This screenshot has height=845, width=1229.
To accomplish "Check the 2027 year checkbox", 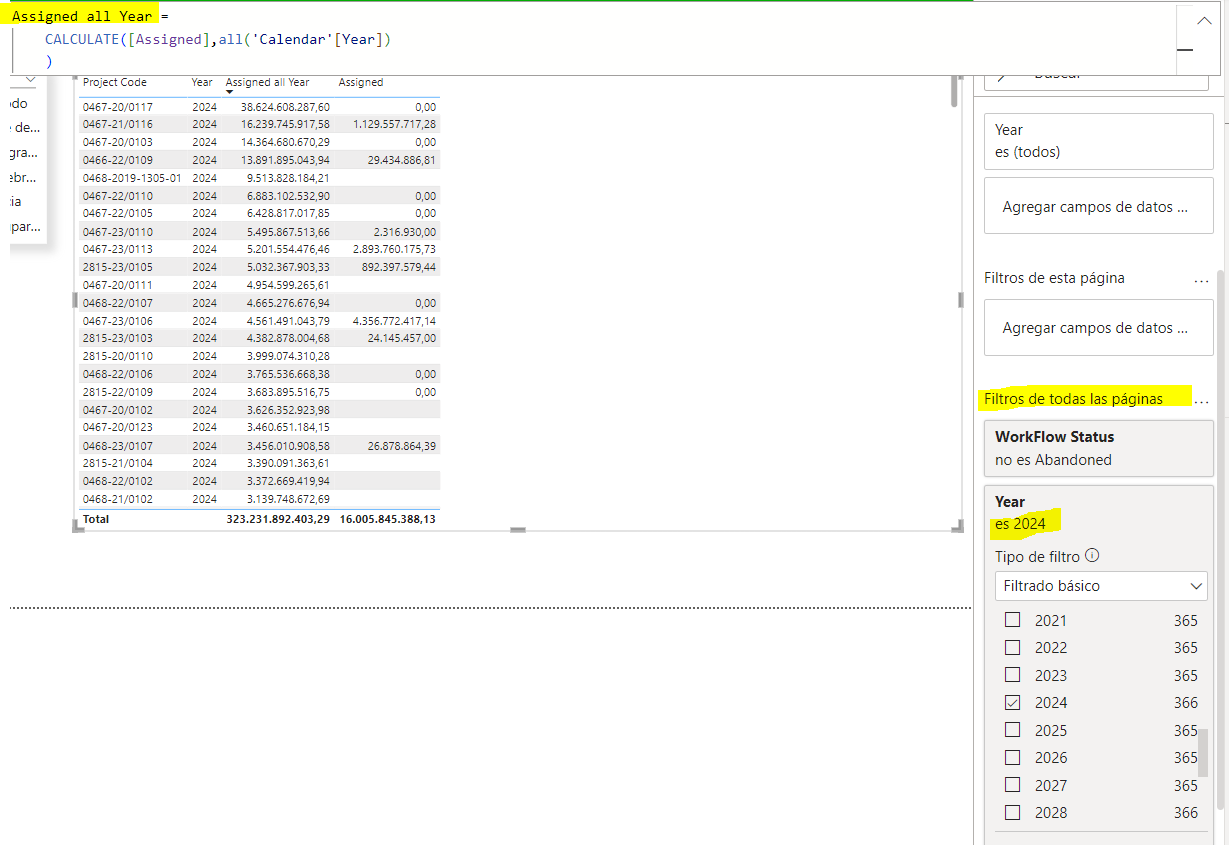I will coord(1013,785).
